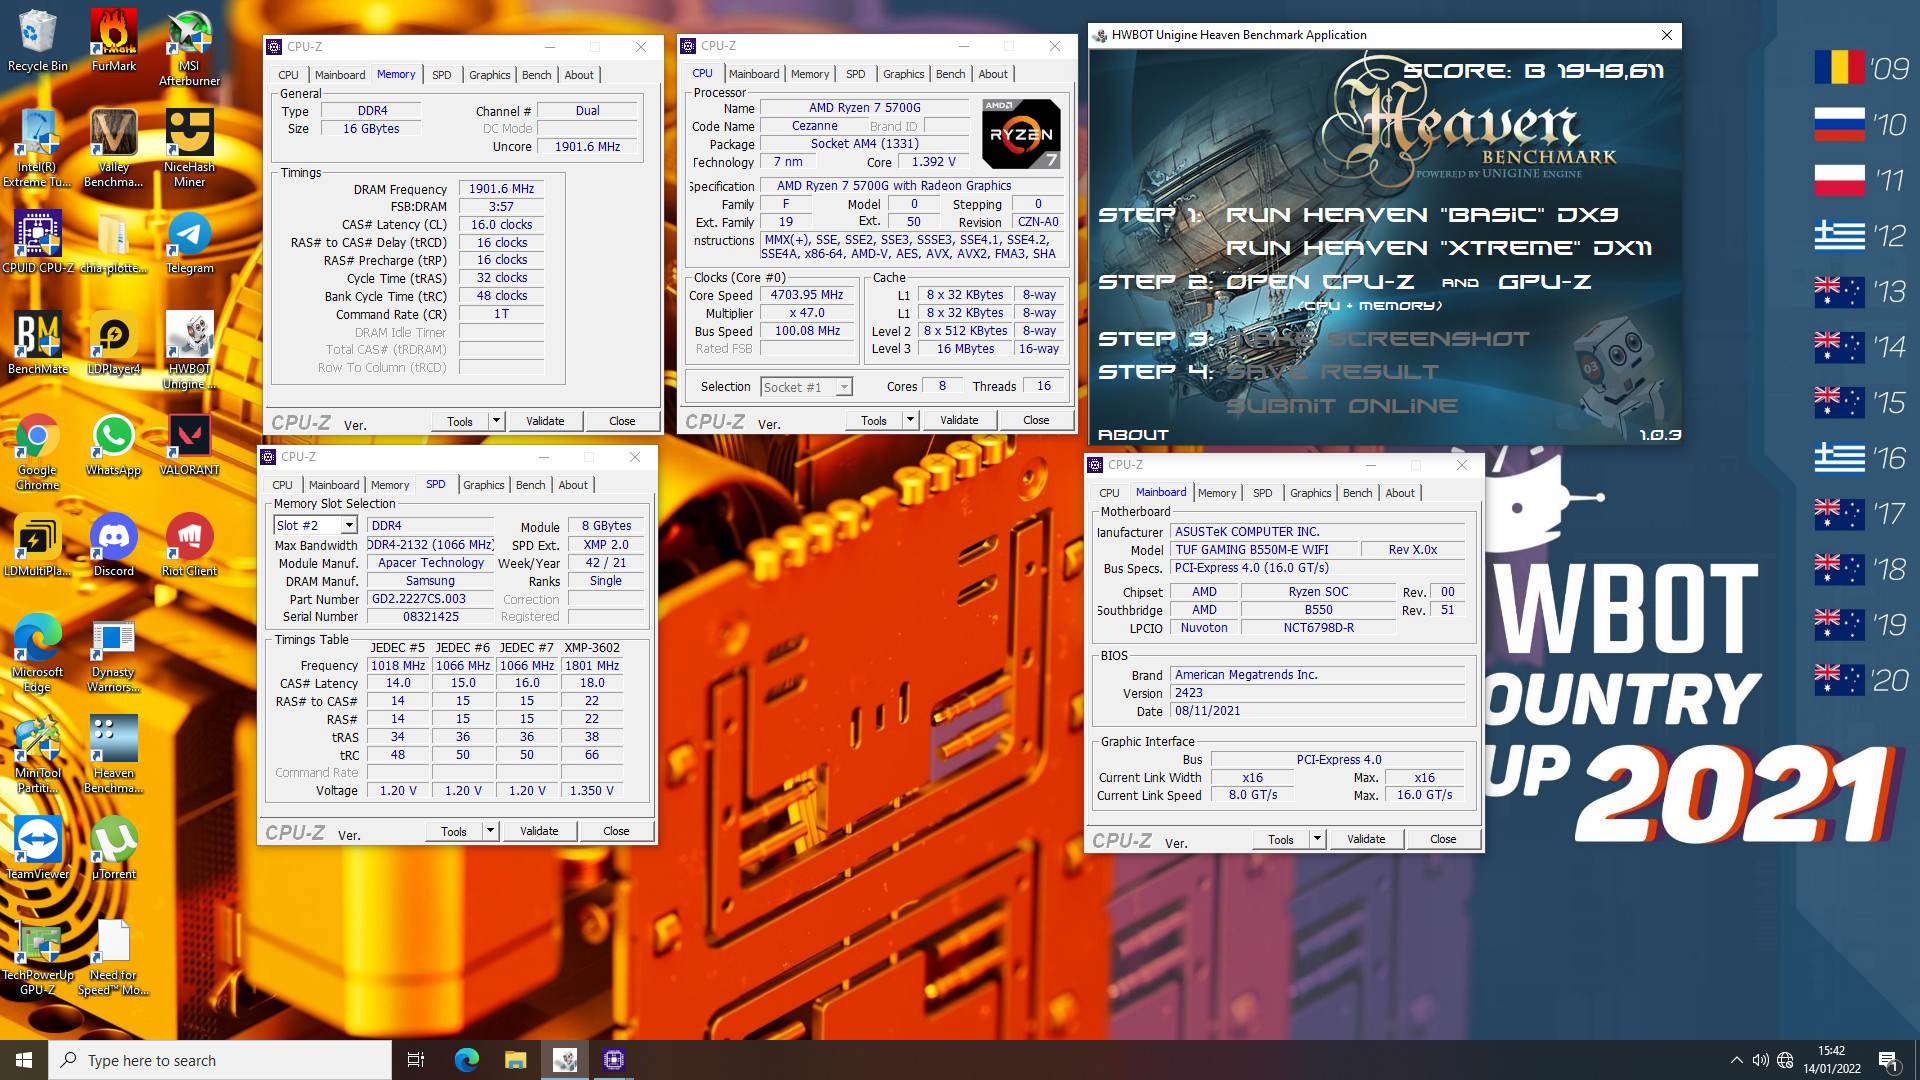Open About tab in Mainboard CPU-Z window
This screenshot has width=1920, height=1080.
1400,493
